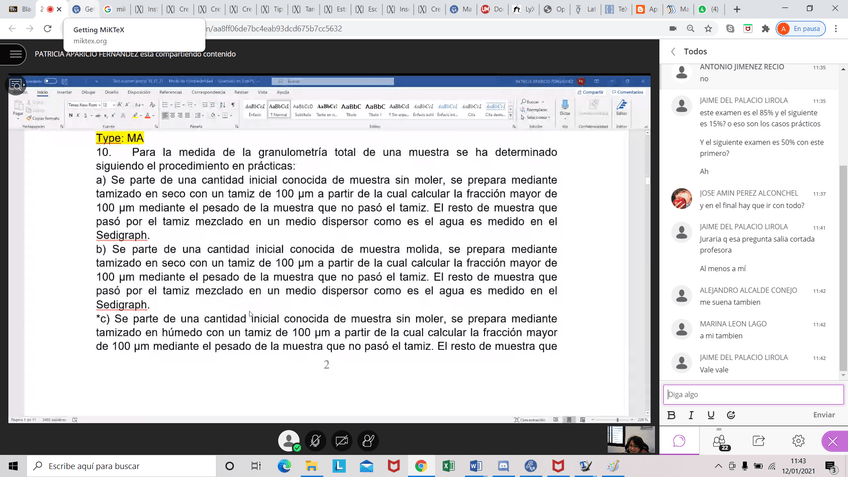The height and width of the screenshot is (477, 848).
Task: Click the Diga algo message field
Action: [x=750, y=394]
